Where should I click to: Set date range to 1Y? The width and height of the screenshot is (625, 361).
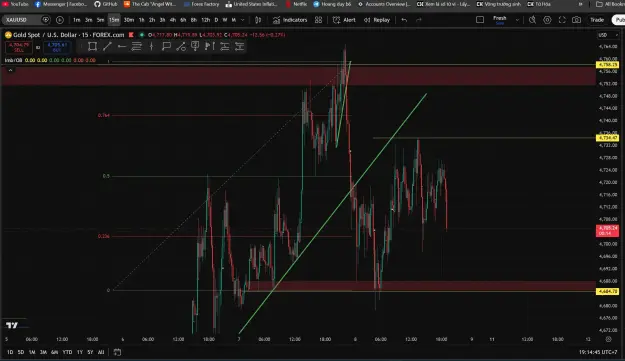[80, 352]
